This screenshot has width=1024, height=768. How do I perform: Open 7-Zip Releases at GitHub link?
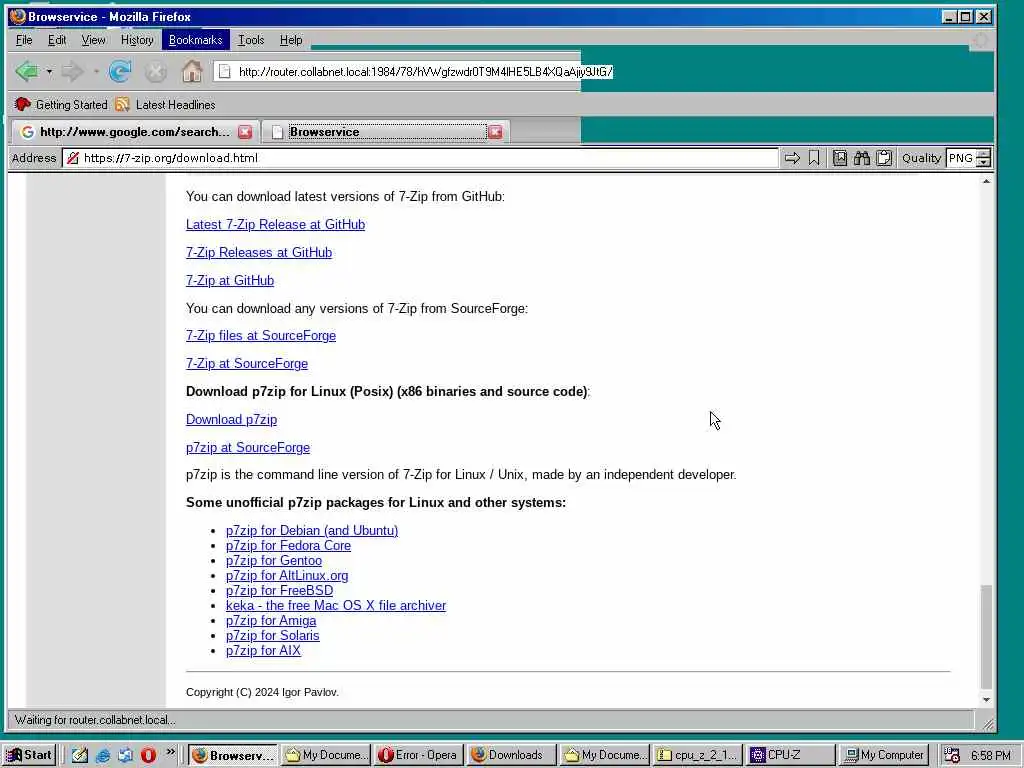pyautogui.click(x=259, y=253)
